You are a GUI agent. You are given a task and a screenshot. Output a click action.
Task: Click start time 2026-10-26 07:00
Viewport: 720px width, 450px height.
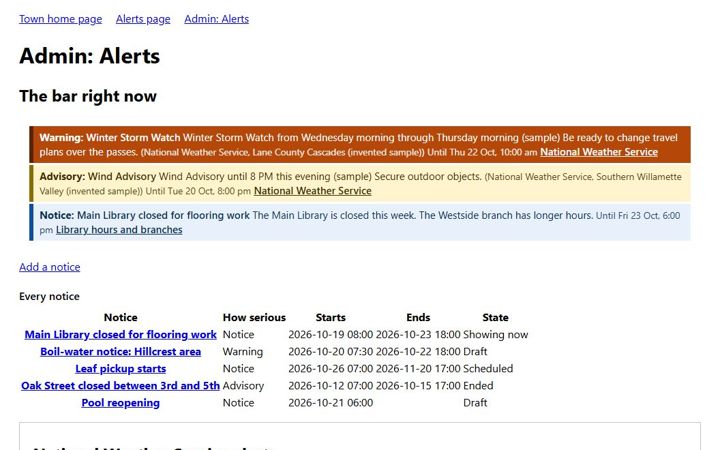pos(331,369)
